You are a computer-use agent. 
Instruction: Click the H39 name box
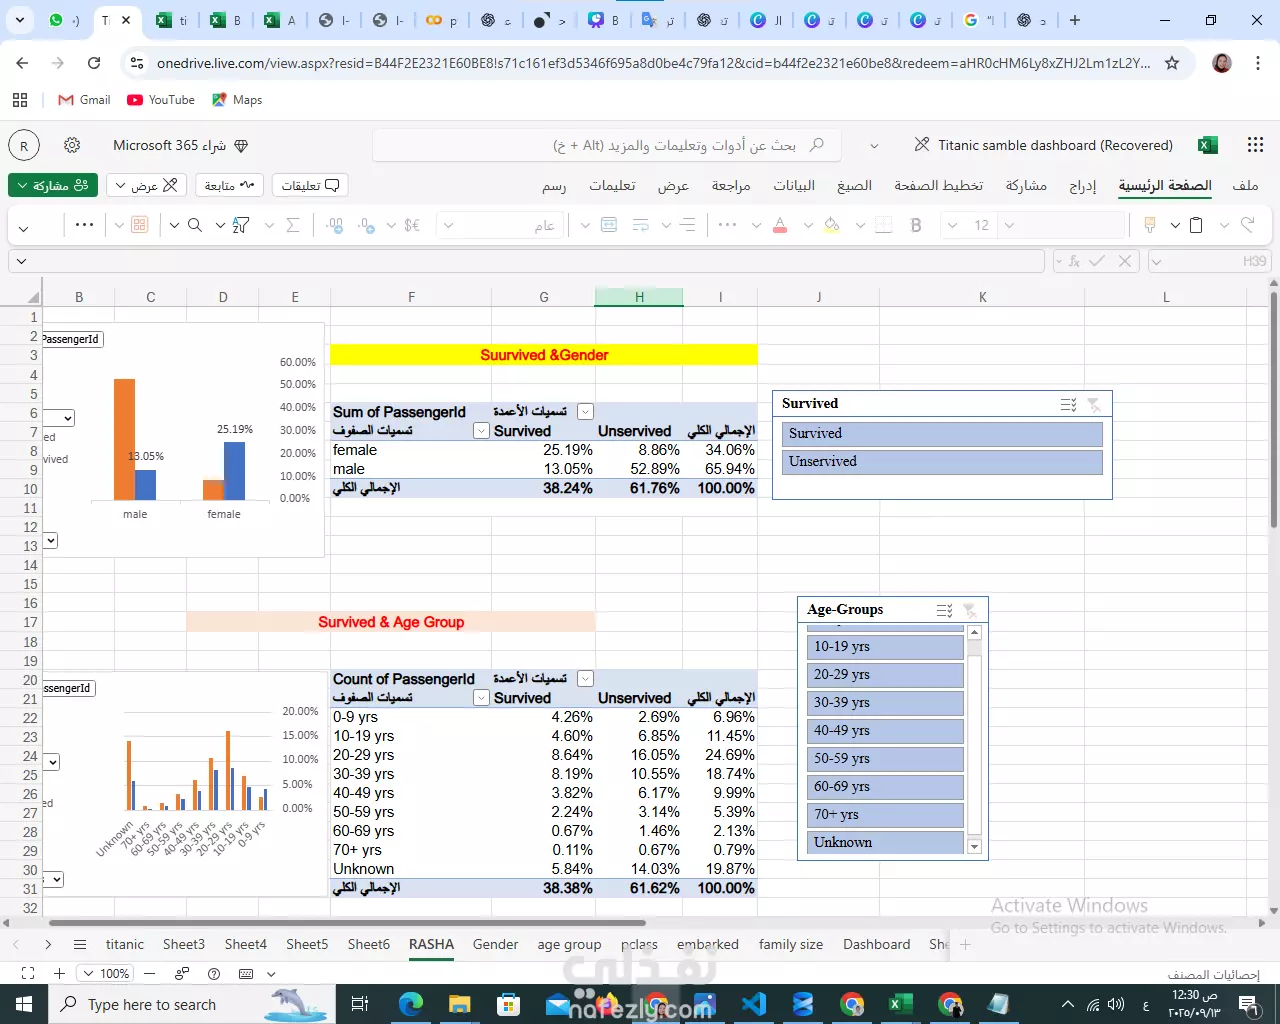1211,261
